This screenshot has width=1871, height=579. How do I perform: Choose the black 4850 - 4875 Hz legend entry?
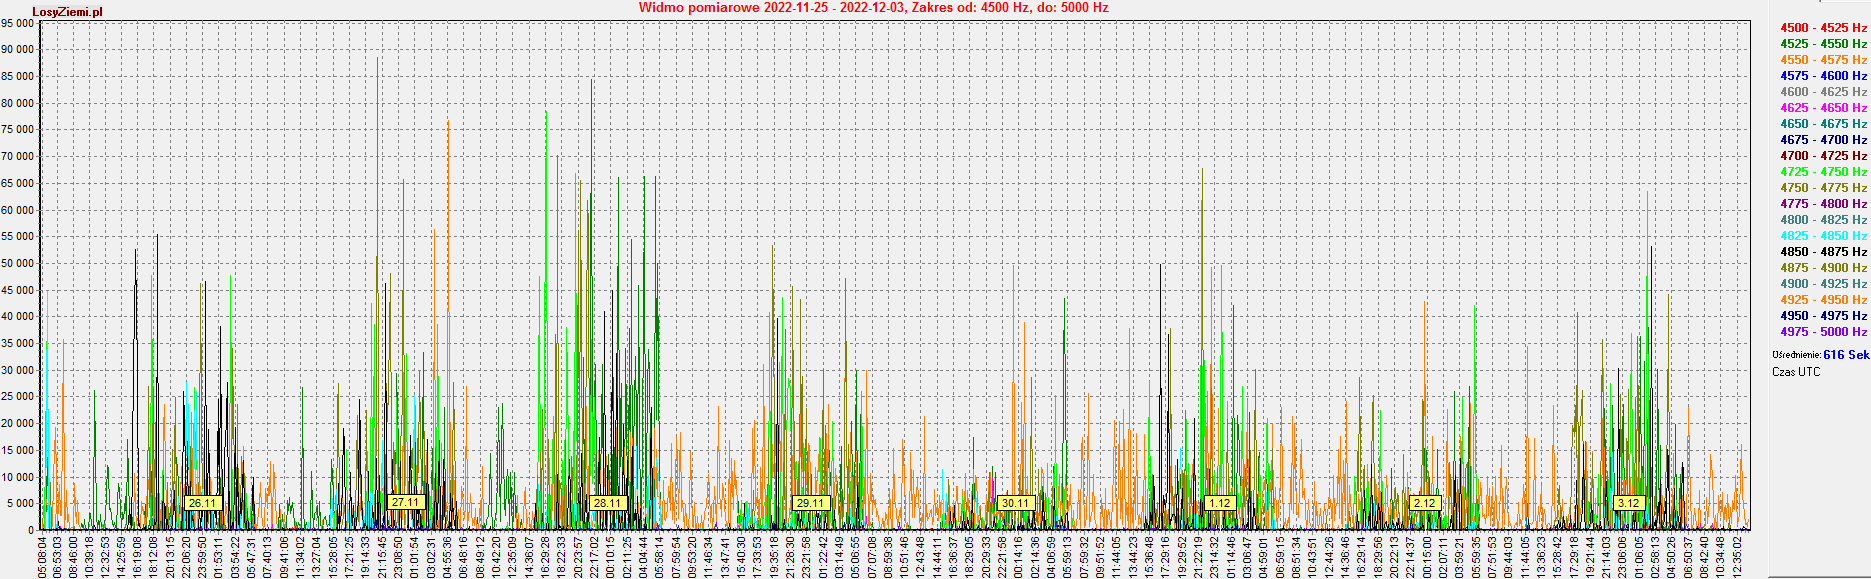pos(1822,252)
